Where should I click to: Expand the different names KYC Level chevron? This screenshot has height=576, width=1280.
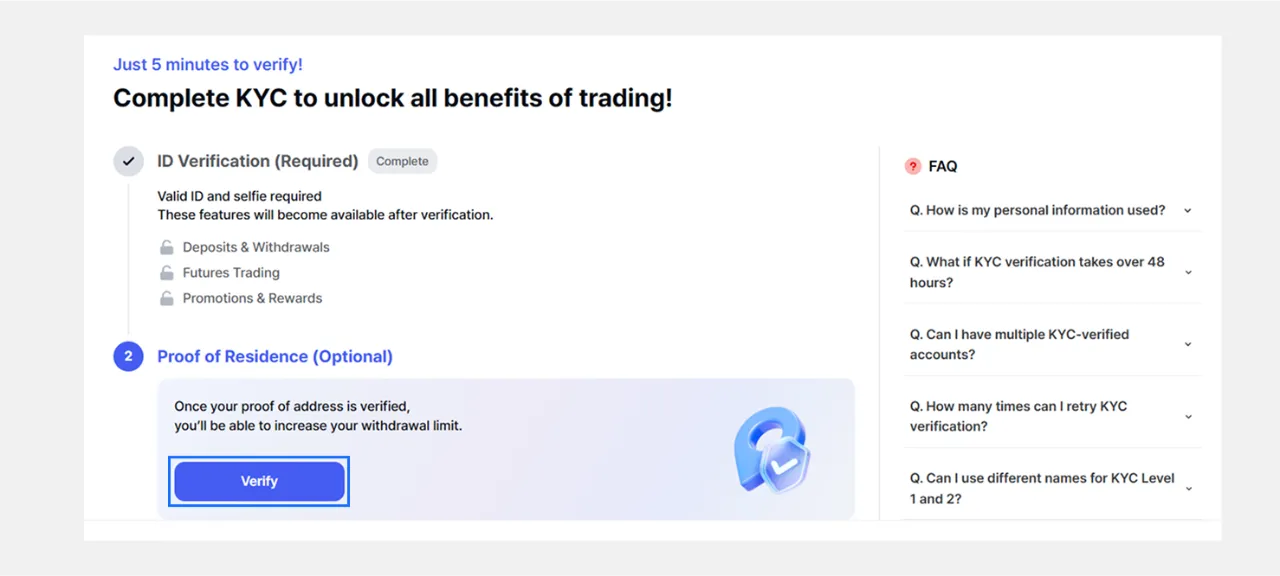pyautogui.click(x=1188, y=489)
